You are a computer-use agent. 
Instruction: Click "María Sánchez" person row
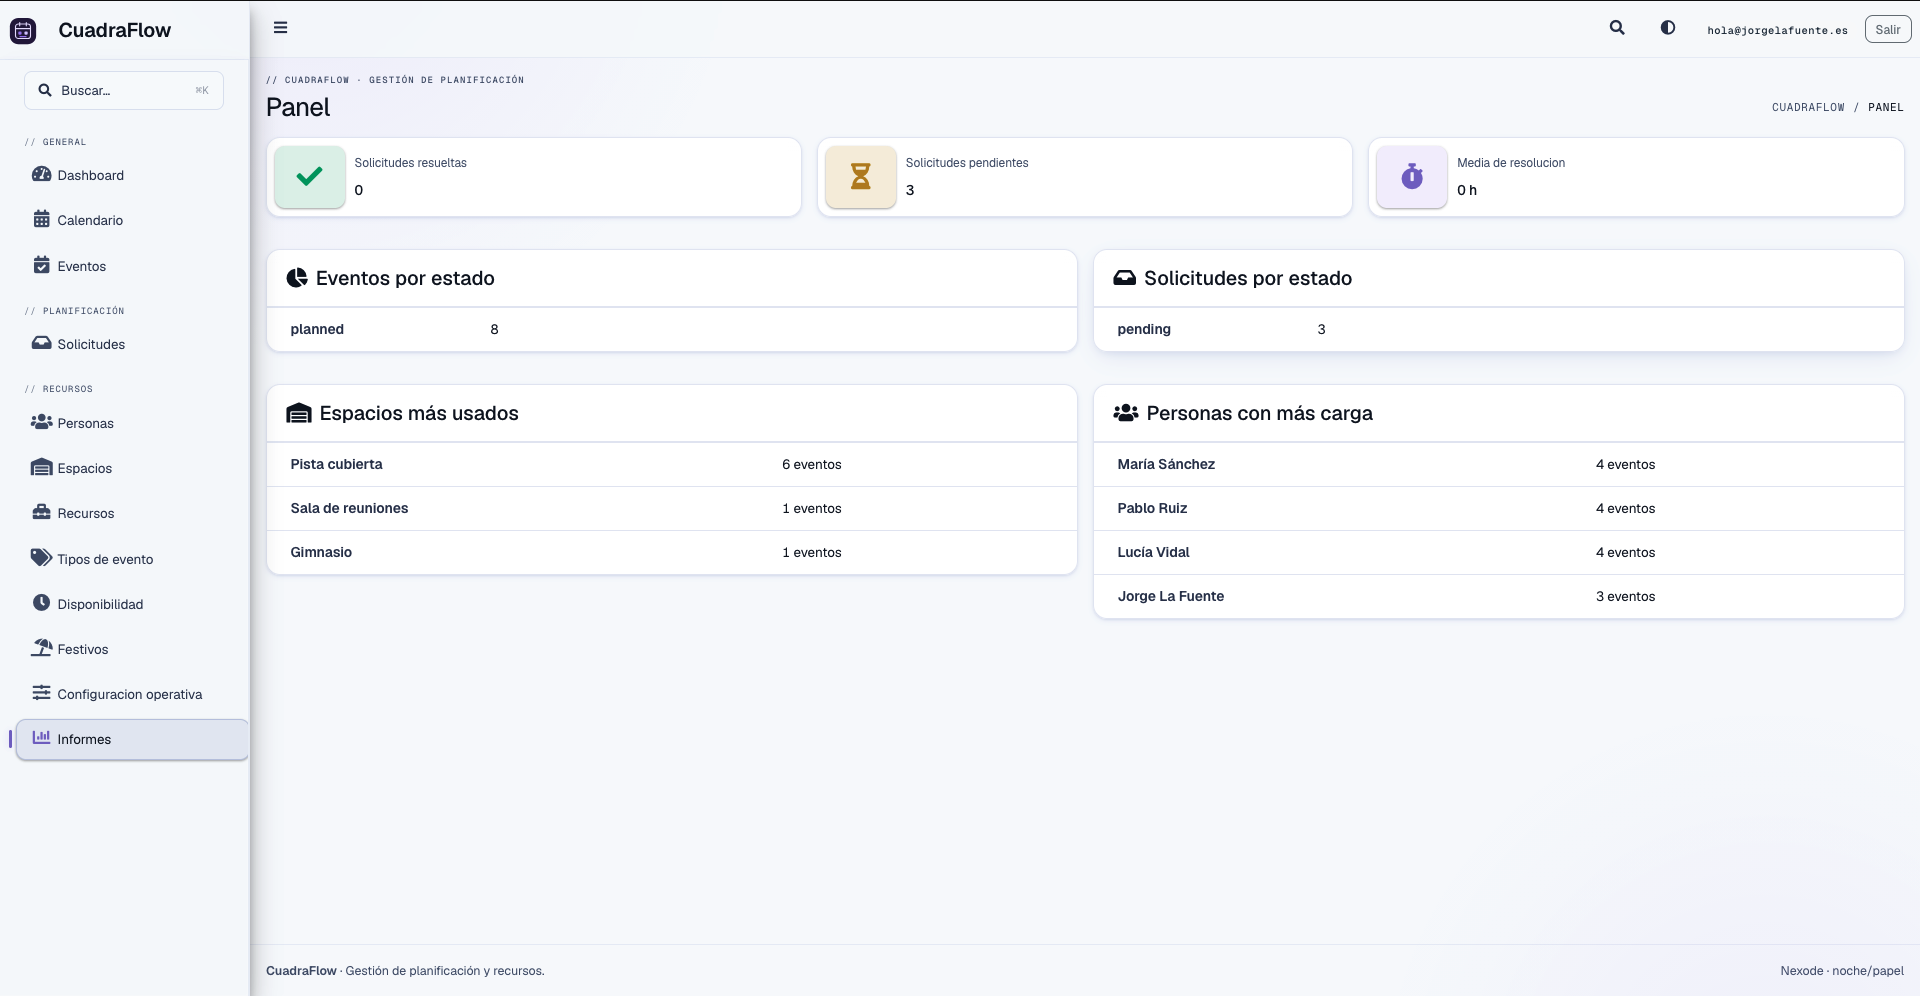(1499, 464)
